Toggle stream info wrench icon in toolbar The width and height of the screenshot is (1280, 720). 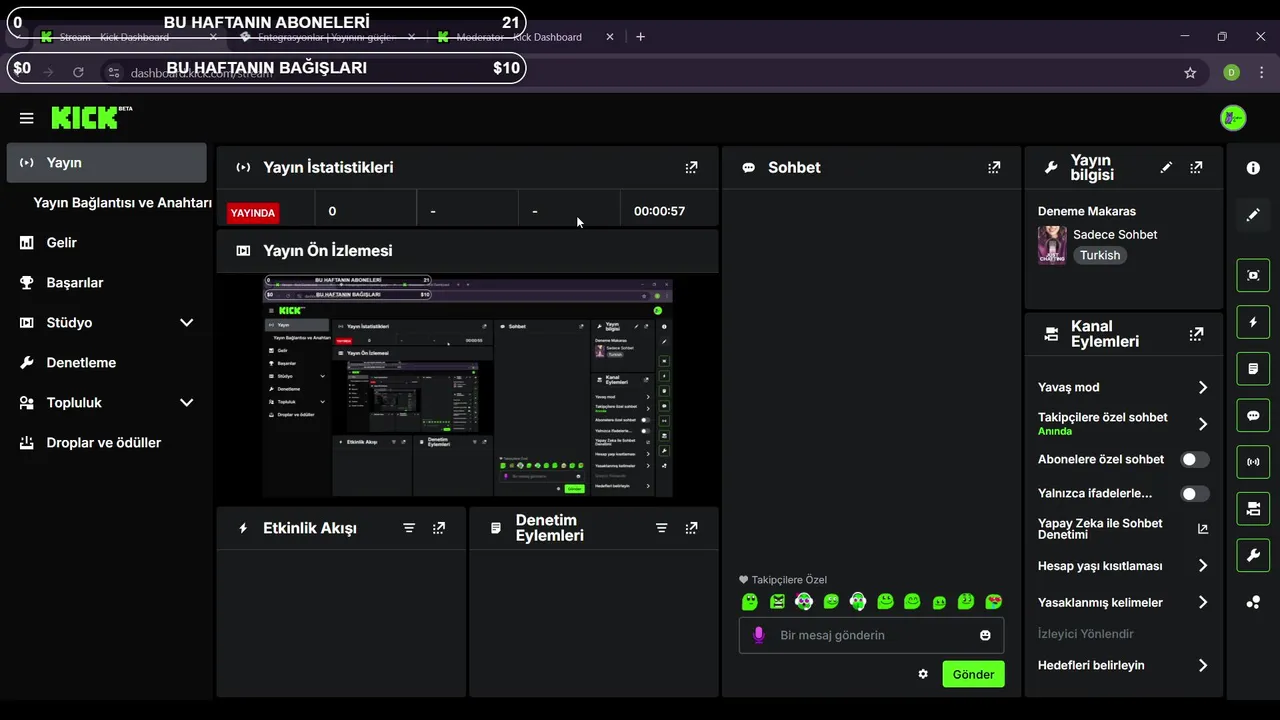1253,555
